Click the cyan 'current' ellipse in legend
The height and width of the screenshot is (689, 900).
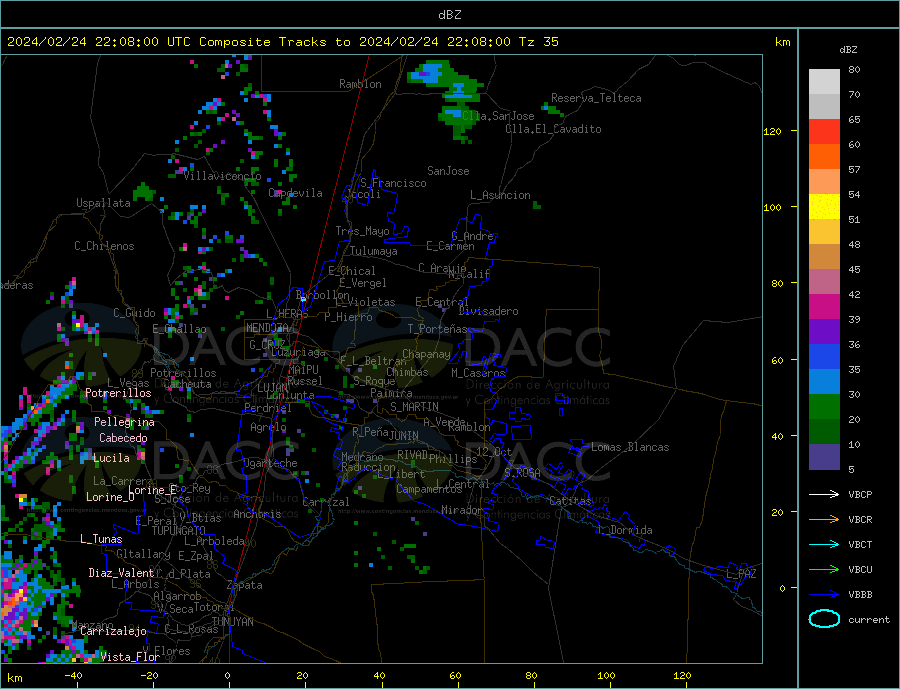coord(824,619)
